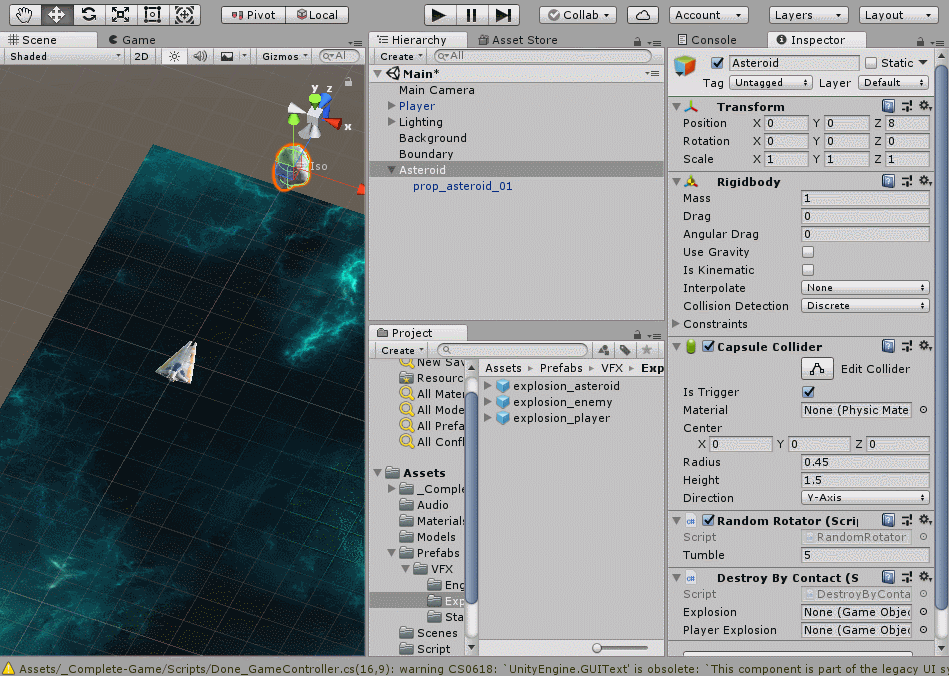Switch to the Console tab
The height and width of the screenshot is (676, 949).
pyautogui.click(x=707, y=40)
